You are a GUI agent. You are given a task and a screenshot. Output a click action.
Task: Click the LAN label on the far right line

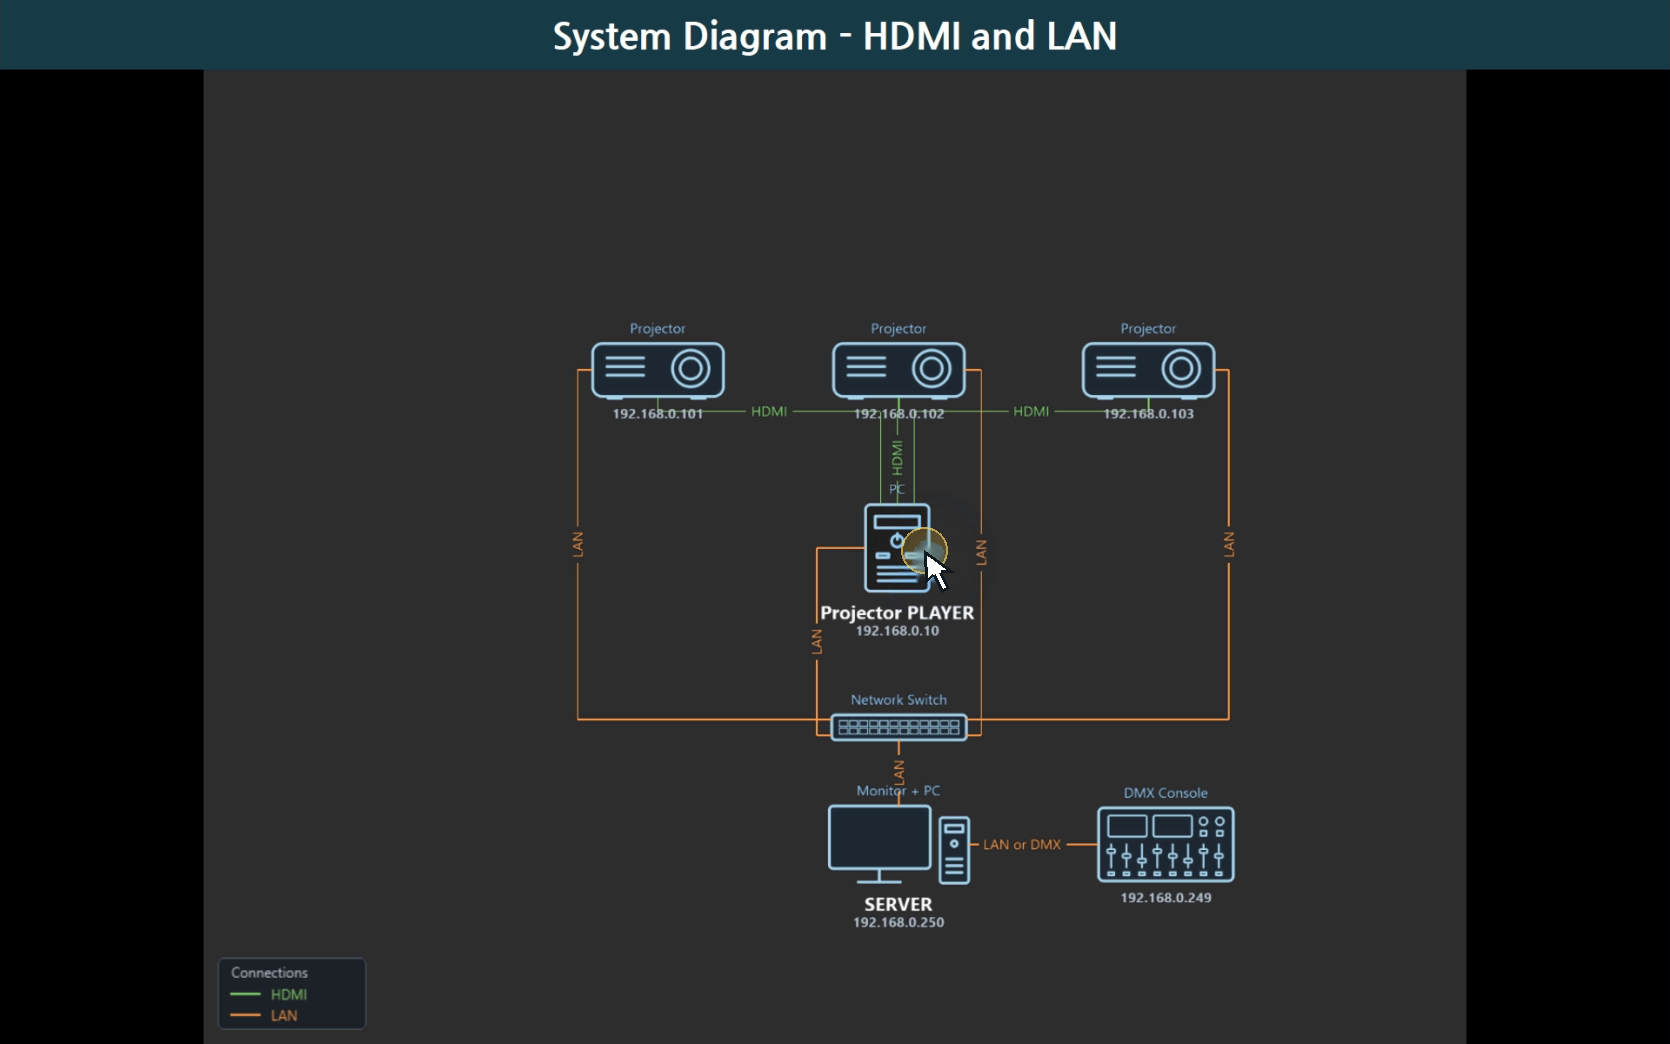[x=1229, y=545]
